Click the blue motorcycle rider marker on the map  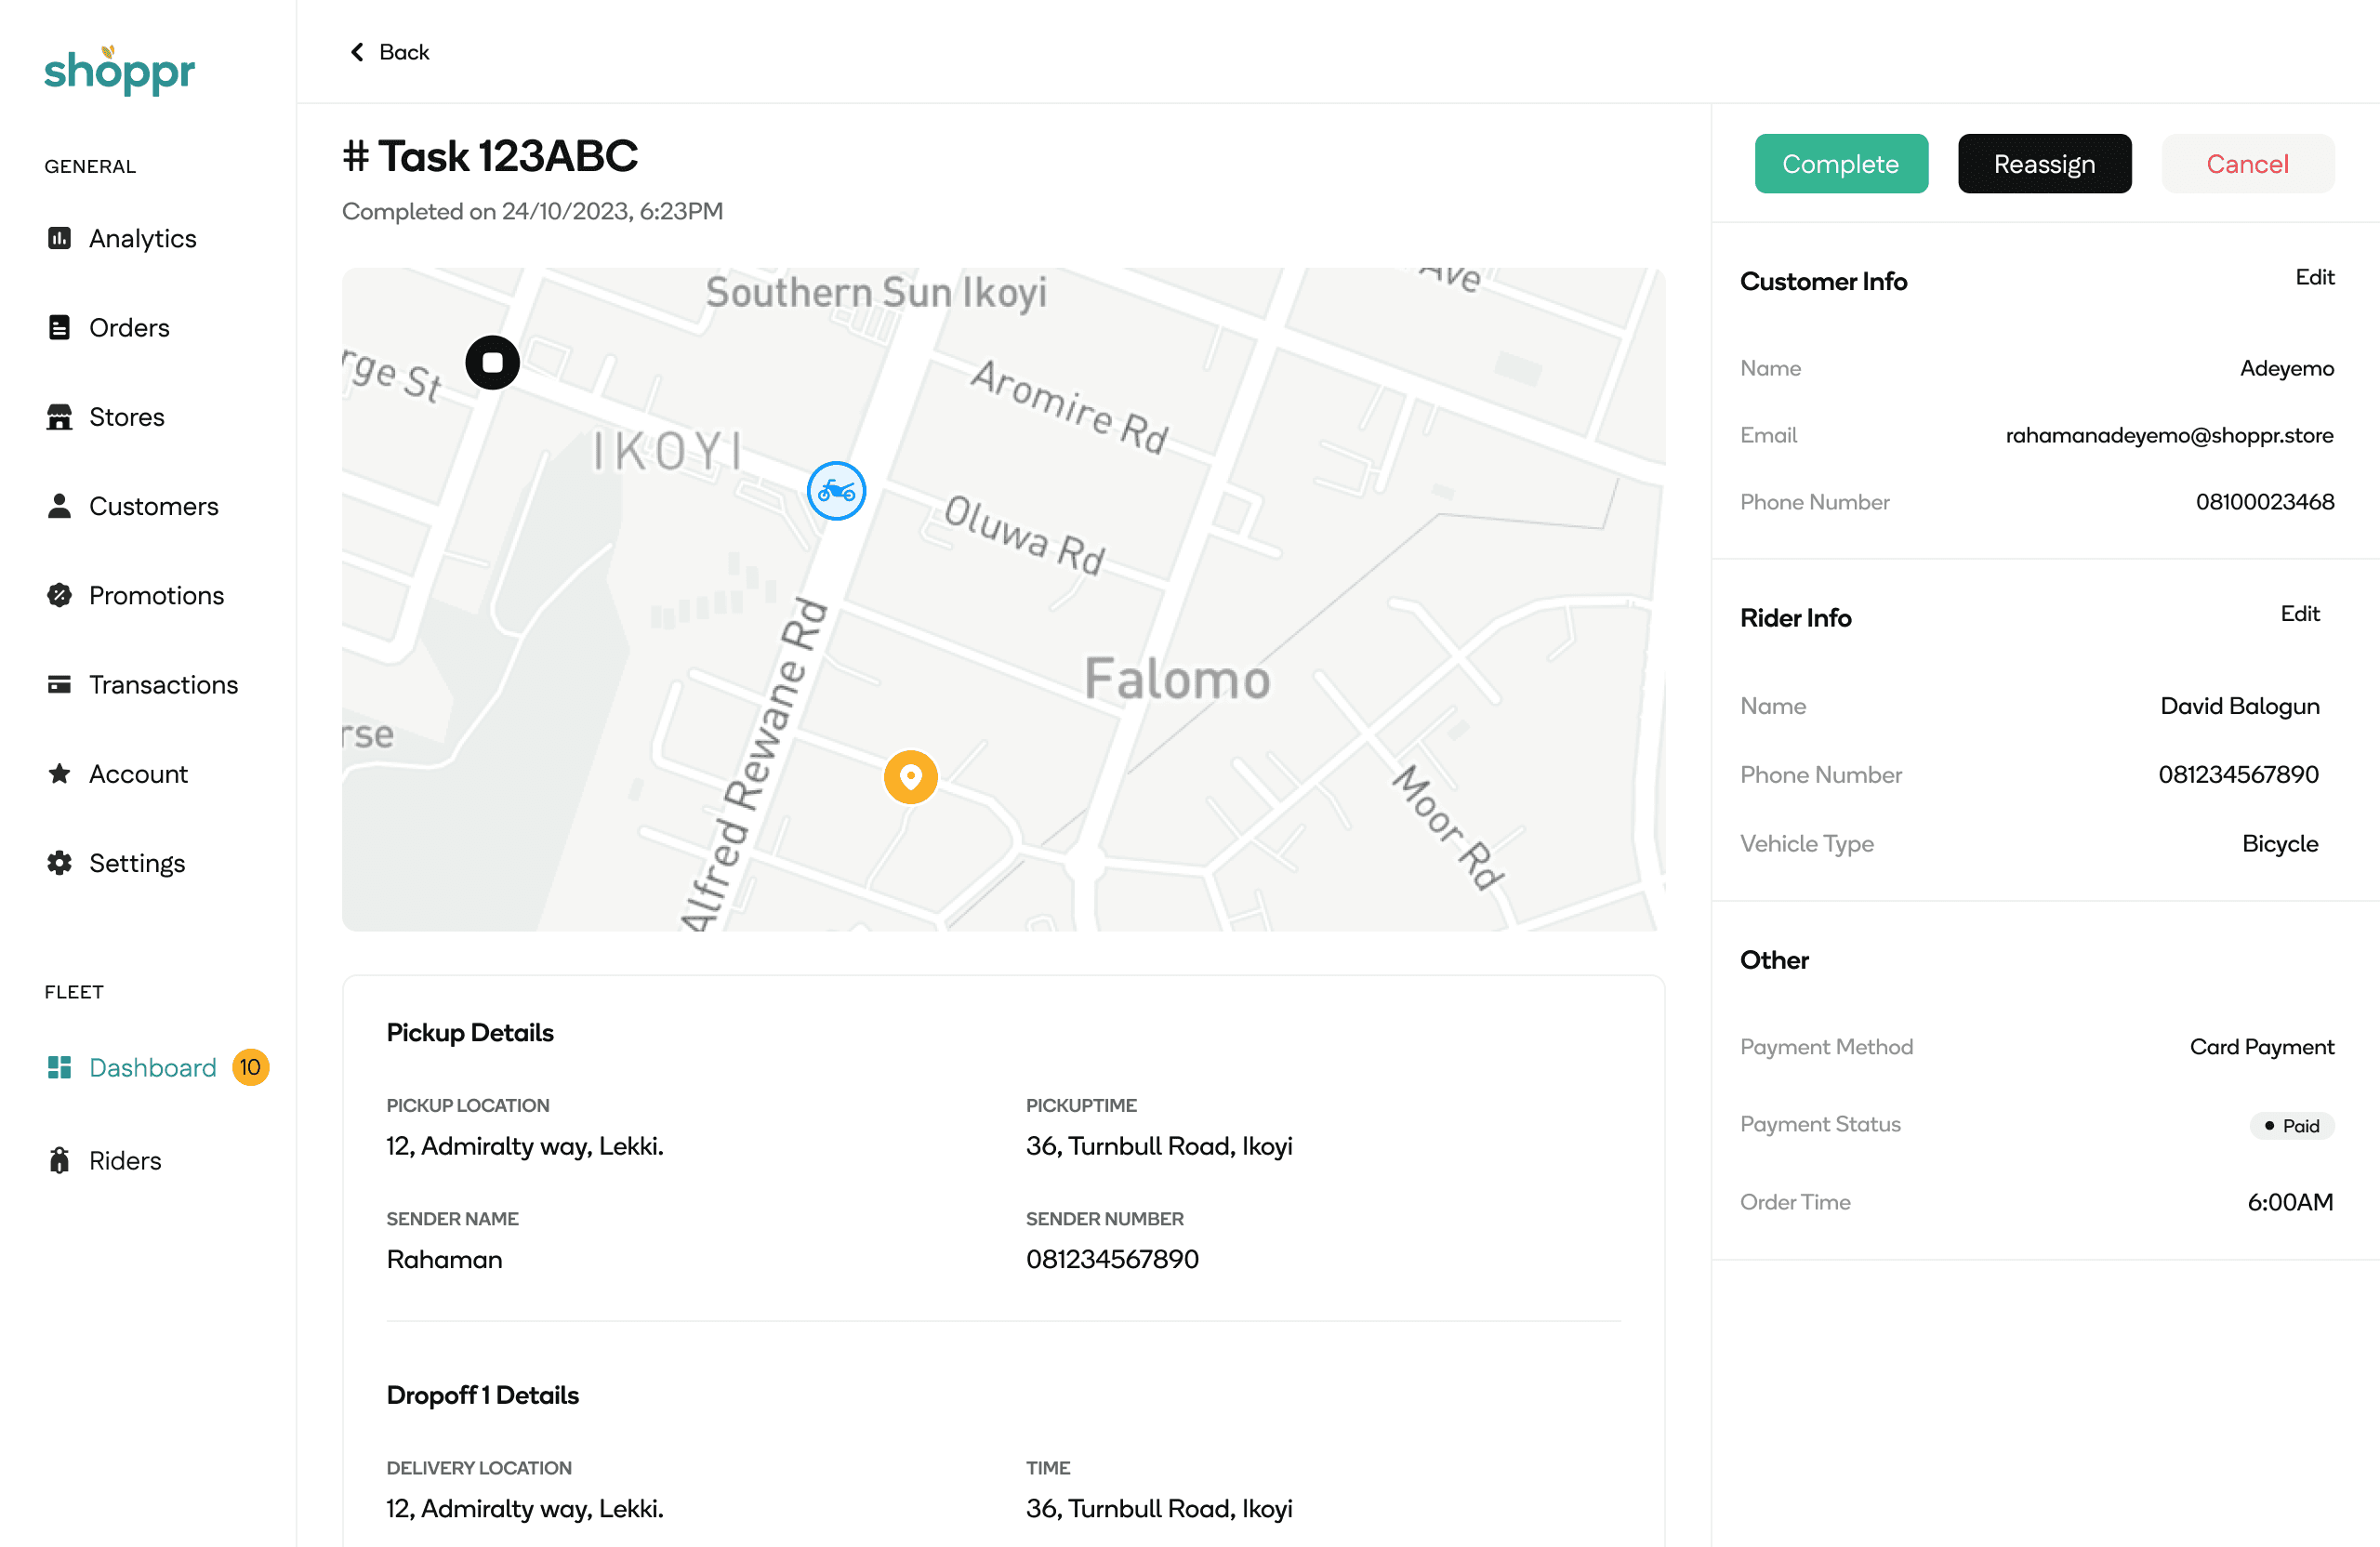tap(836, 491)
